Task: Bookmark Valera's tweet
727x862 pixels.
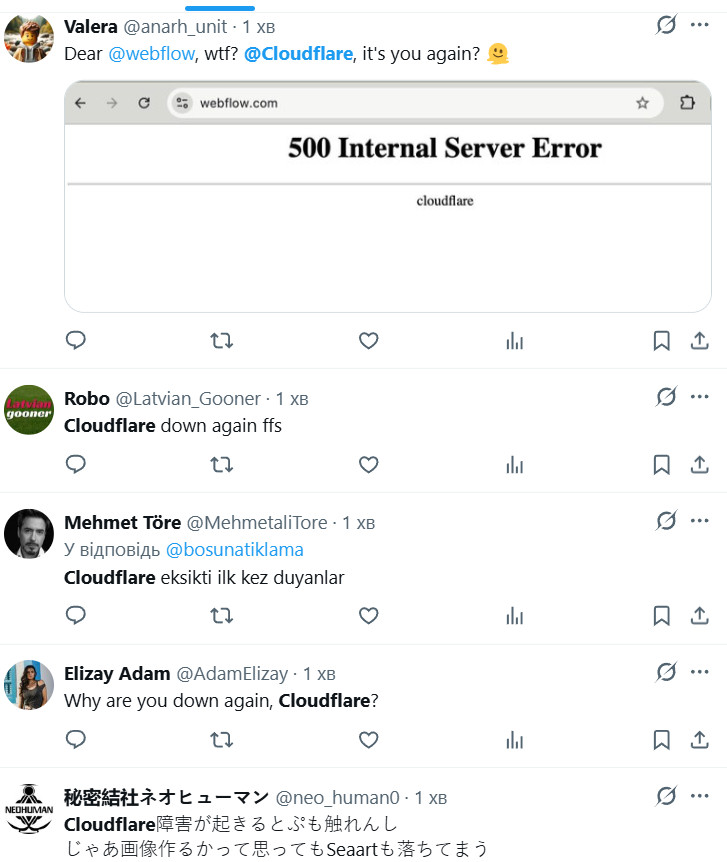Action: [661, 341]
